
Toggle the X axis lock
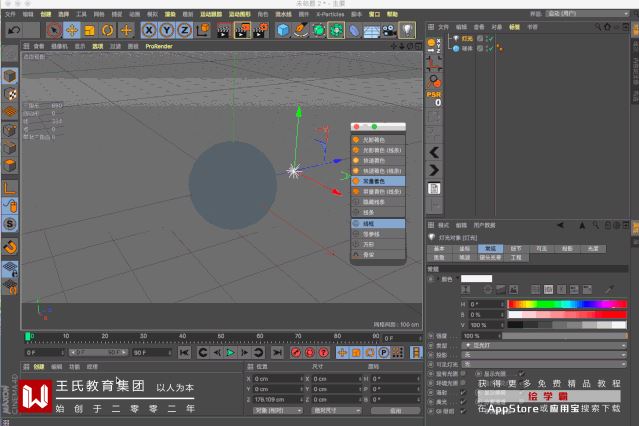pyautogui.click(x=149, y=31)
